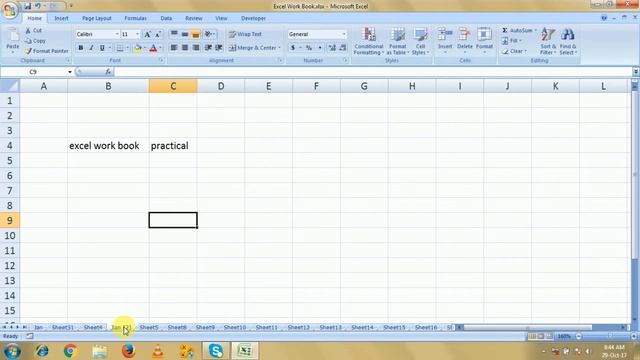Viewport: 640px width, 360px height.
Task: Open Conditional Formatting menu
Action: tap(369, 41)
